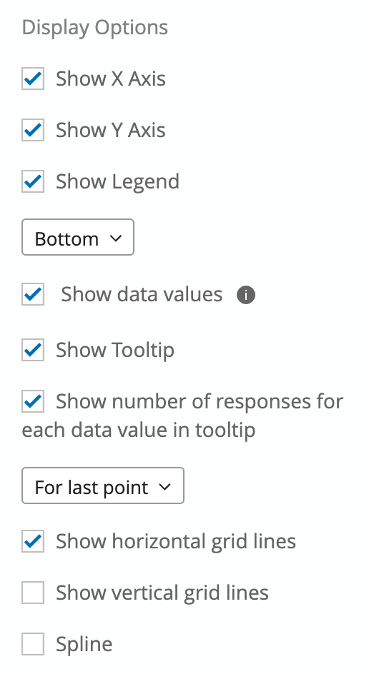
Task: Uncheck the Show data values checkbox
Action: [x=33, y=294]
